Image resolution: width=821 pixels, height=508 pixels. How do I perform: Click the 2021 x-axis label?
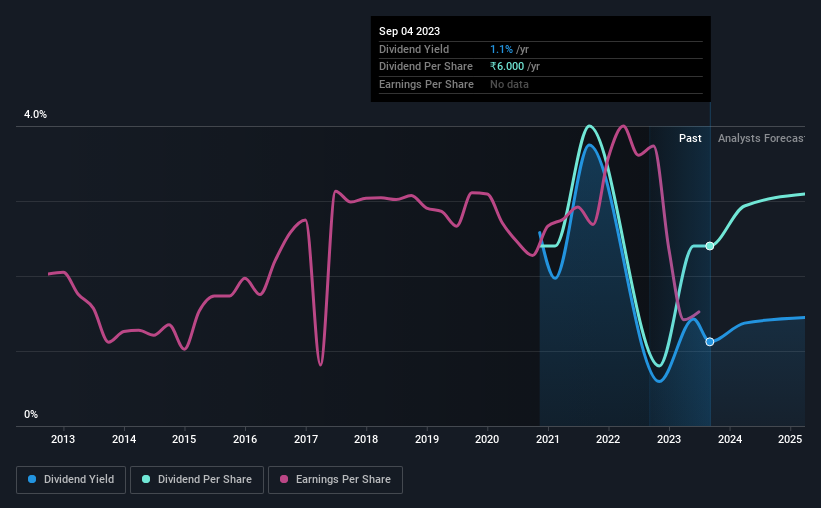tap(548, 439)
